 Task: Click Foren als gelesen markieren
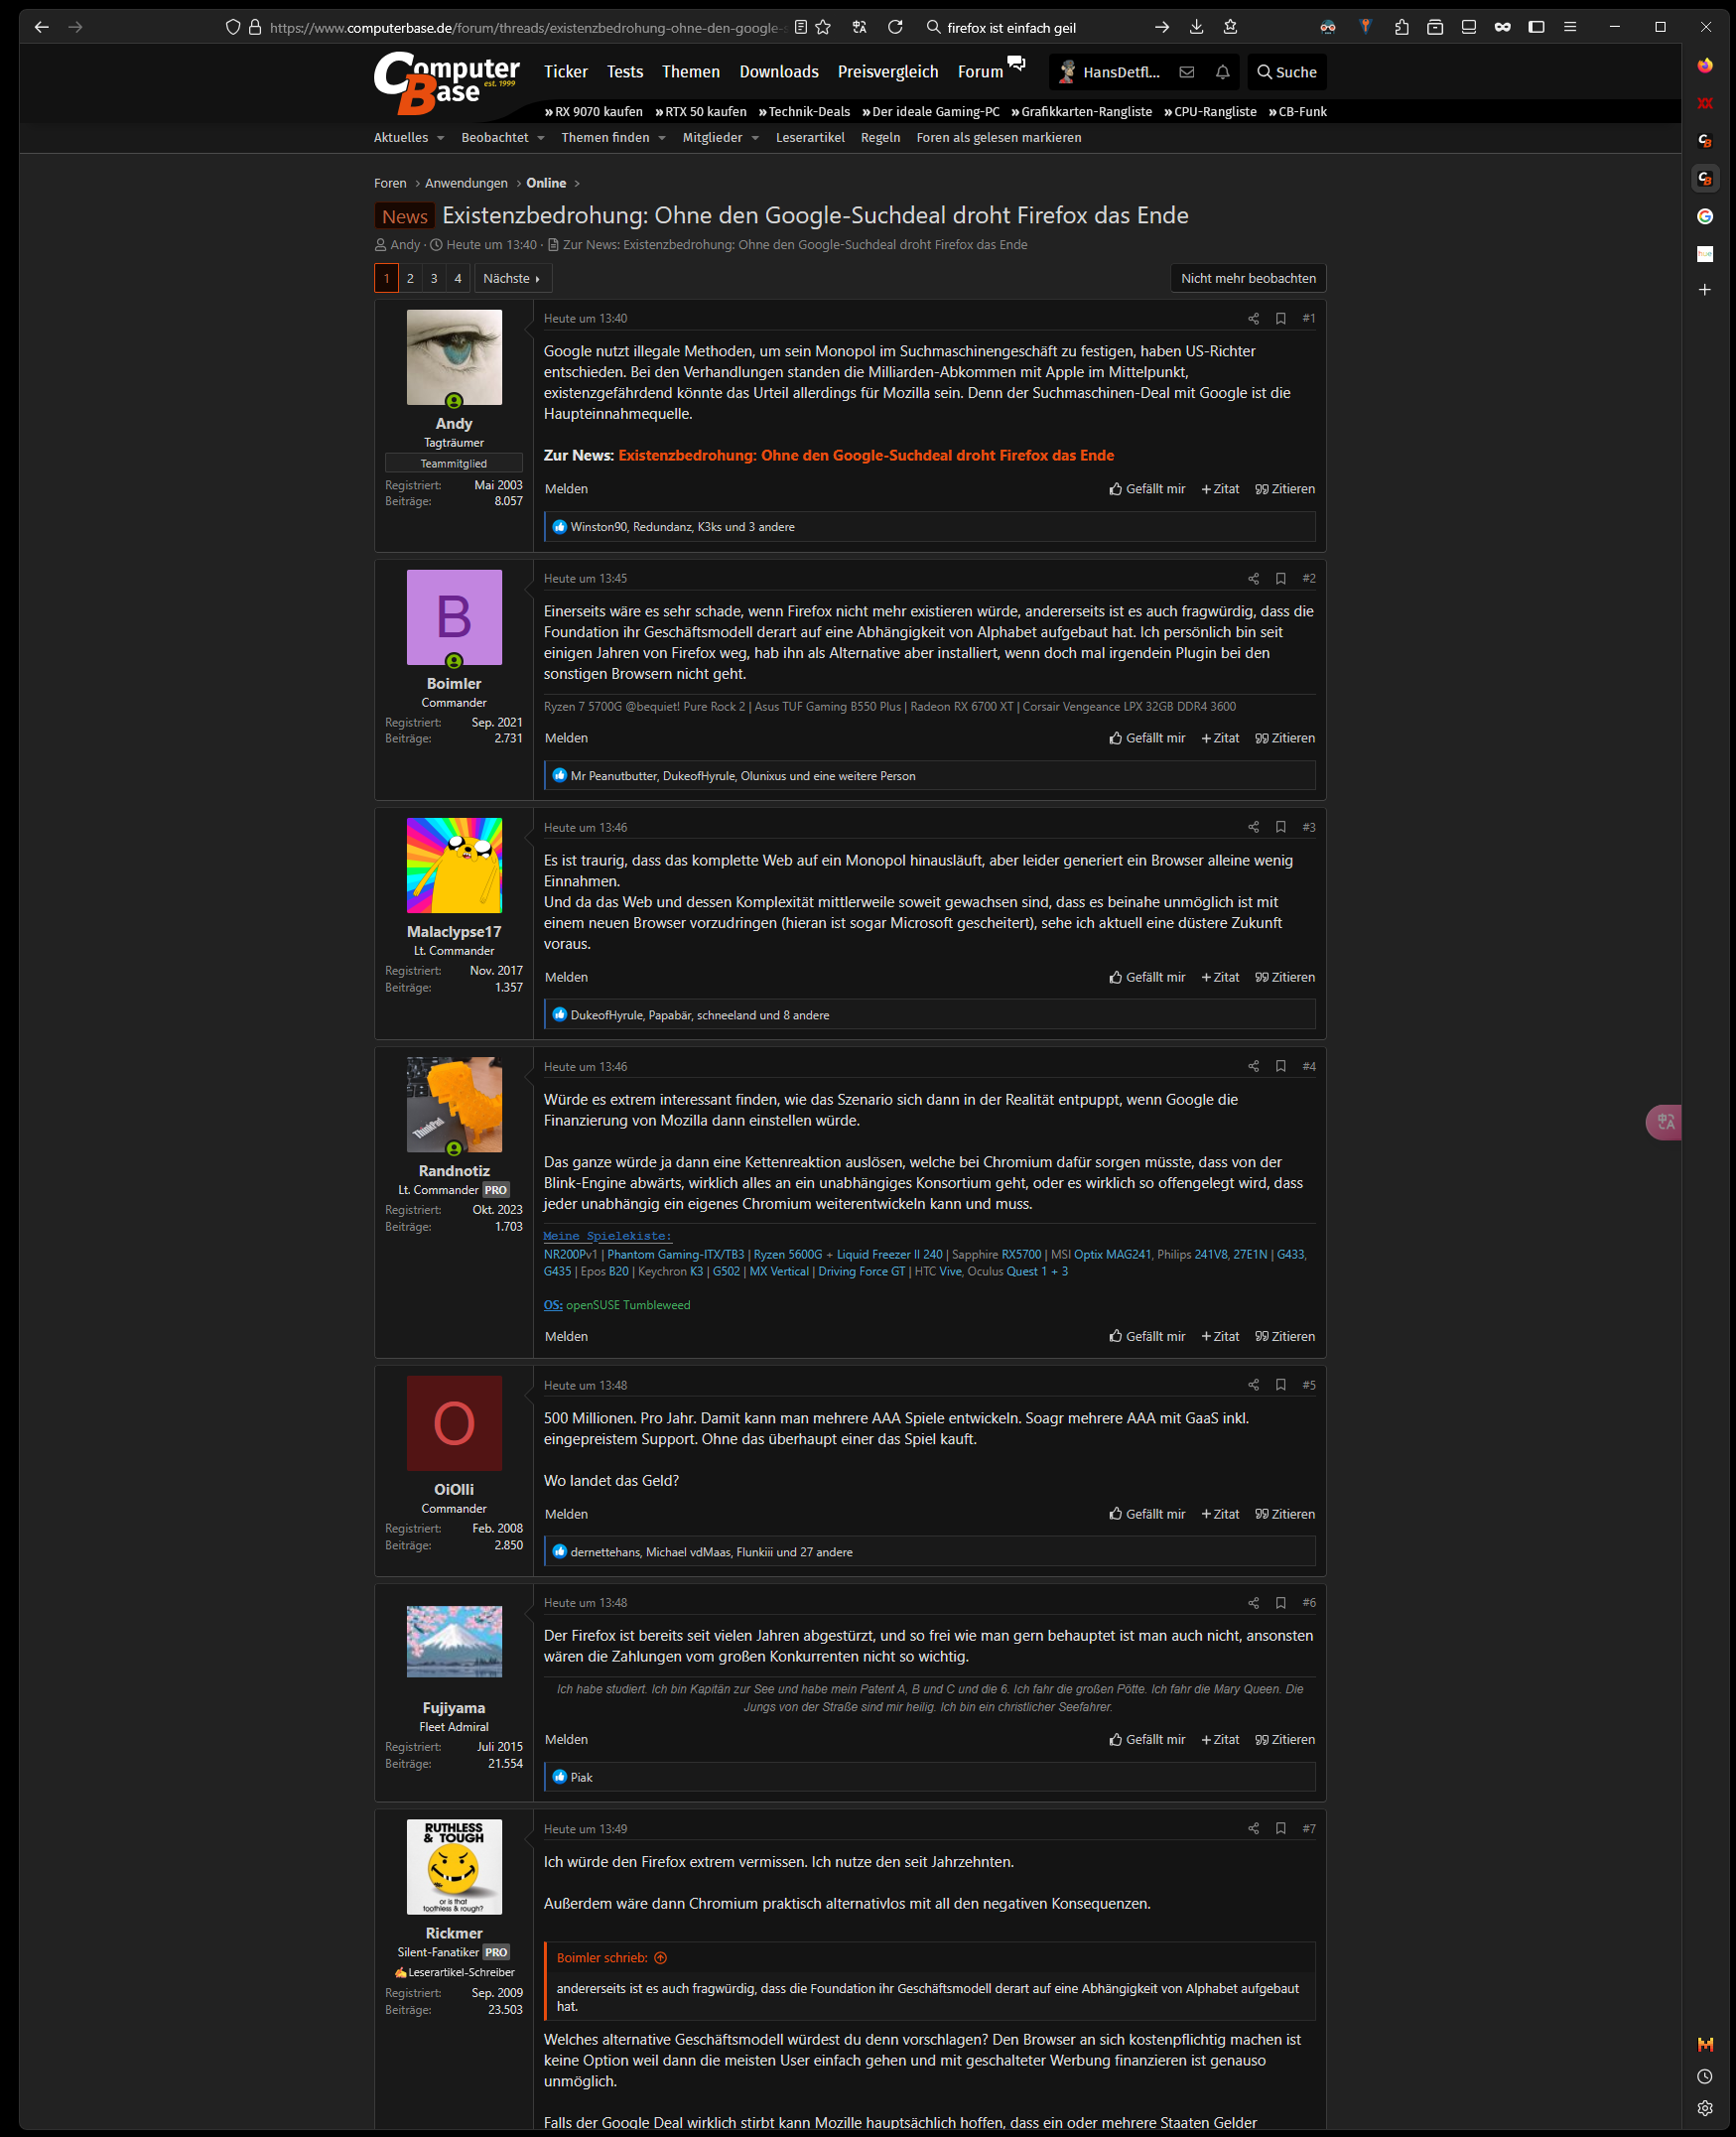click(999, 138)
